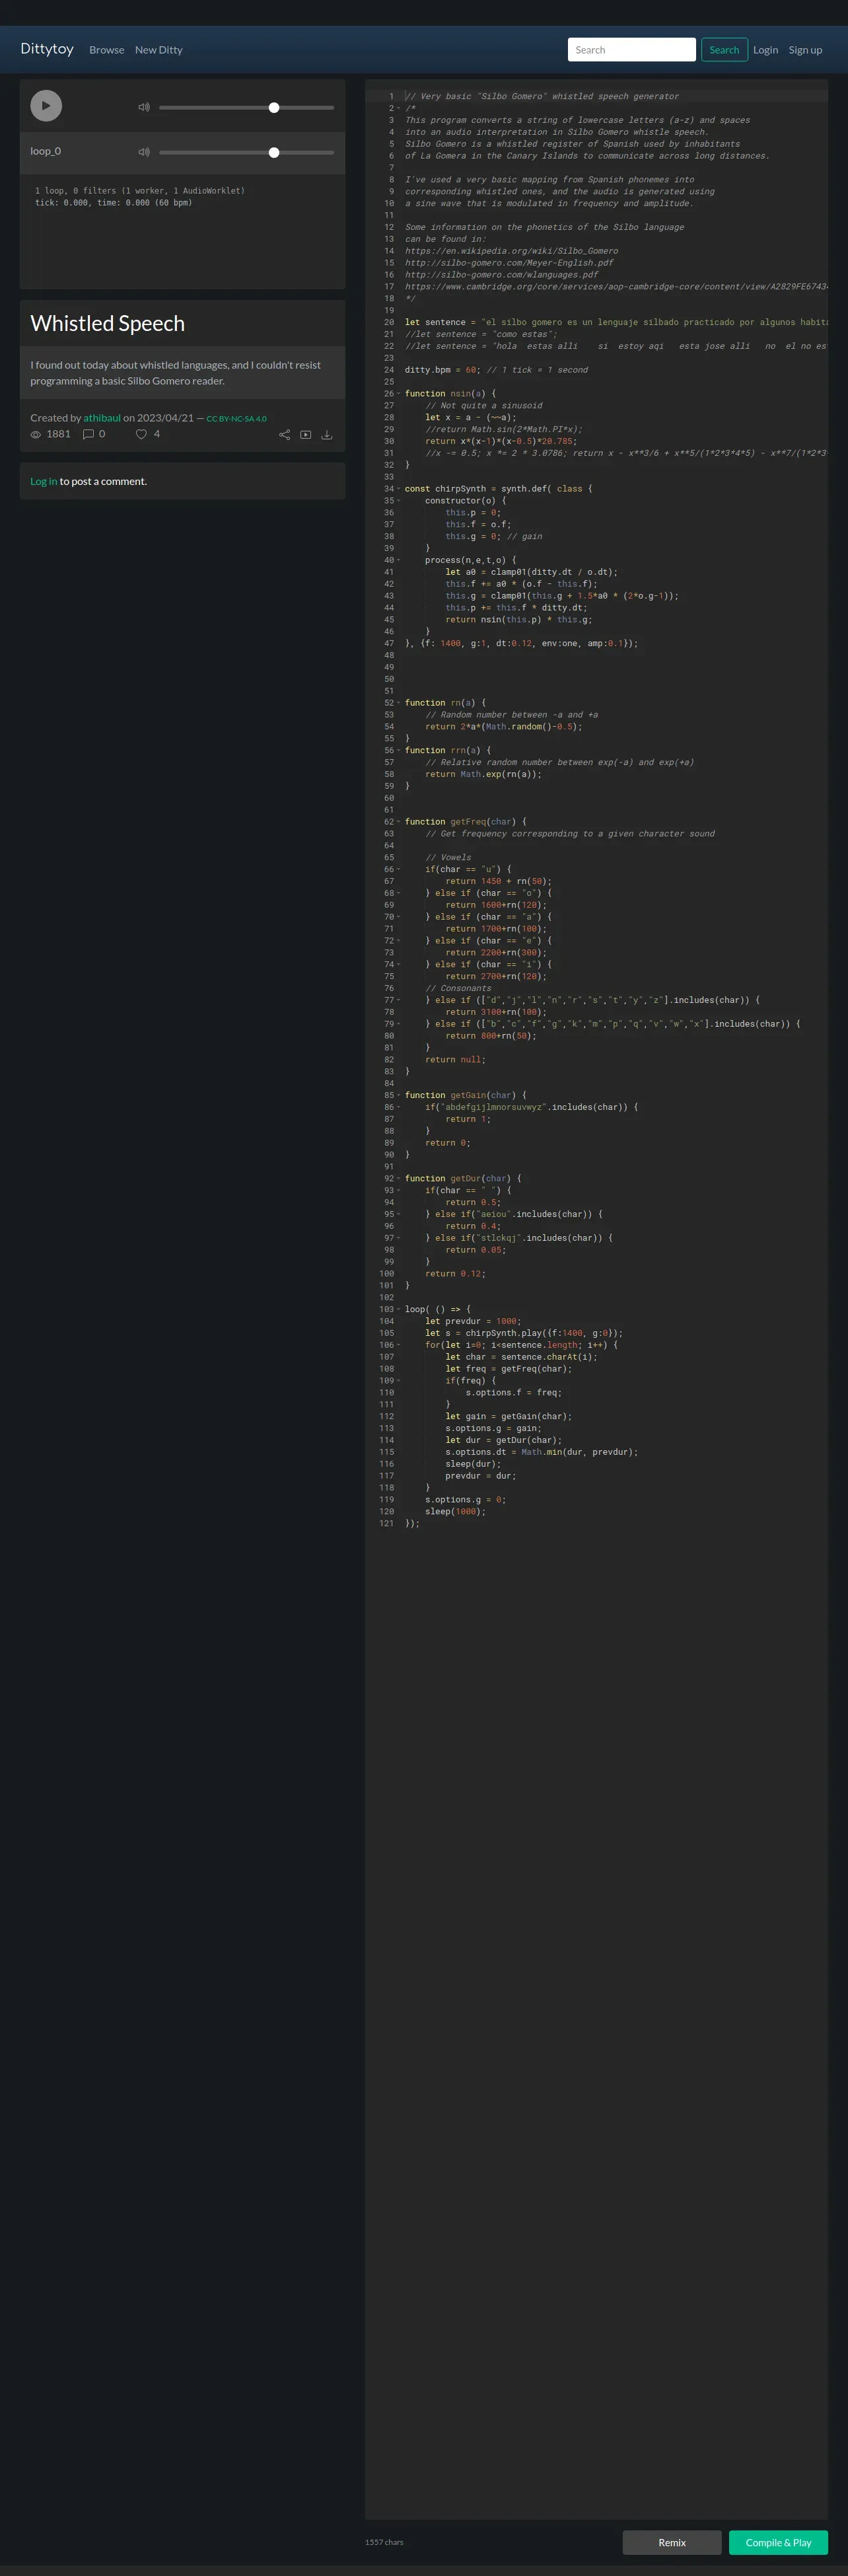Open the Browse menu item
The width and height of the screenshot is (848, 2576).
click(x=107, y=50)
